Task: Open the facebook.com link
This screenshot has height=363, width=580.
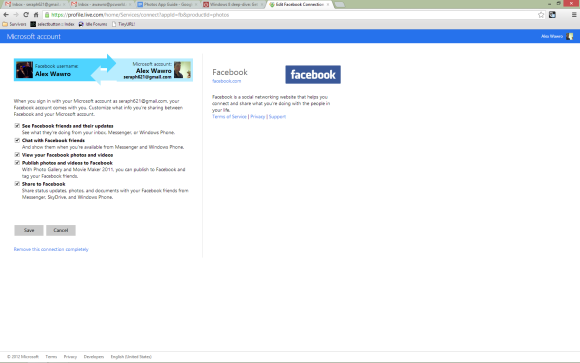Action: (226, 81)
